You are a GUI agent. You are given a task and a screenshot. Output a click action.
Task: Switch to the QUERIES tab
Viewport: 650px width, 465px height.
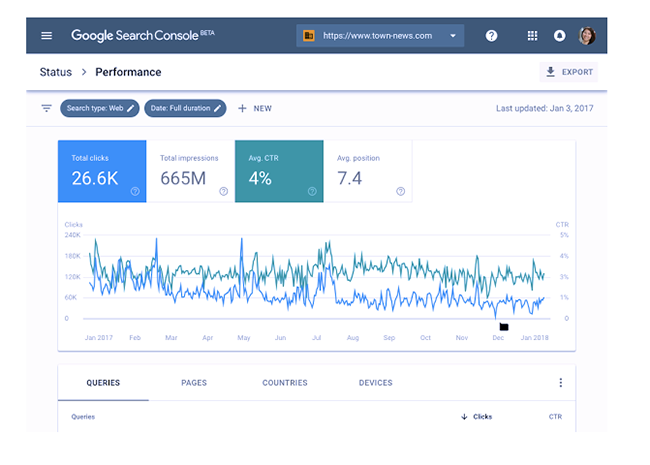pos(103,383)
